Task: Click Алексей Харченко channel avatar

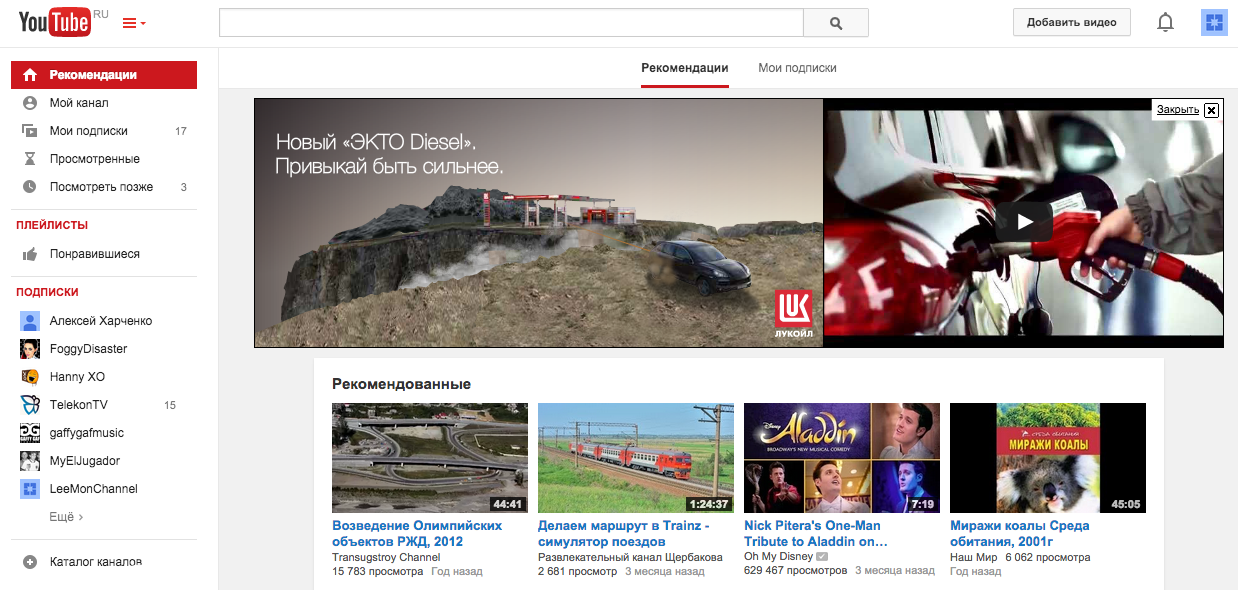Action: (30, 321)
